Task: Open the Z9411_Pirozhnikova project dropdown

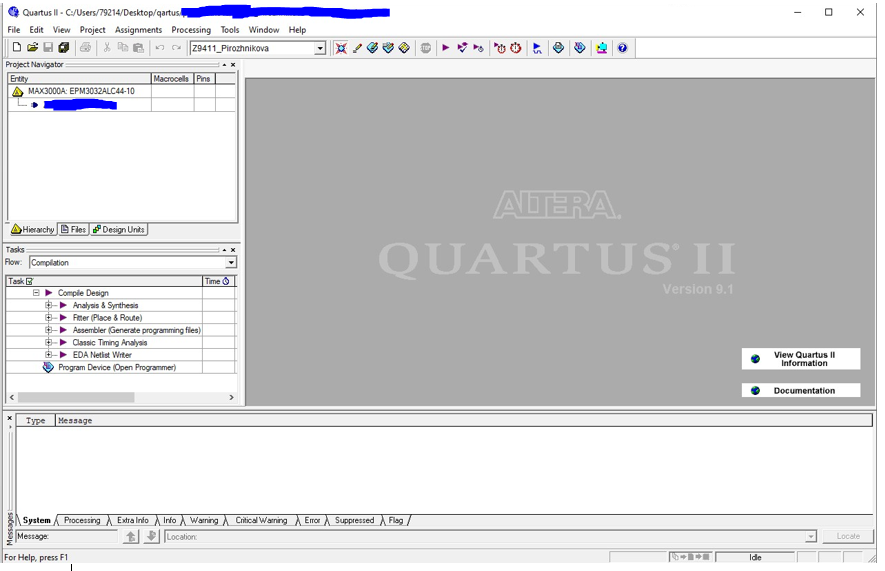Action: click(320, 49)
